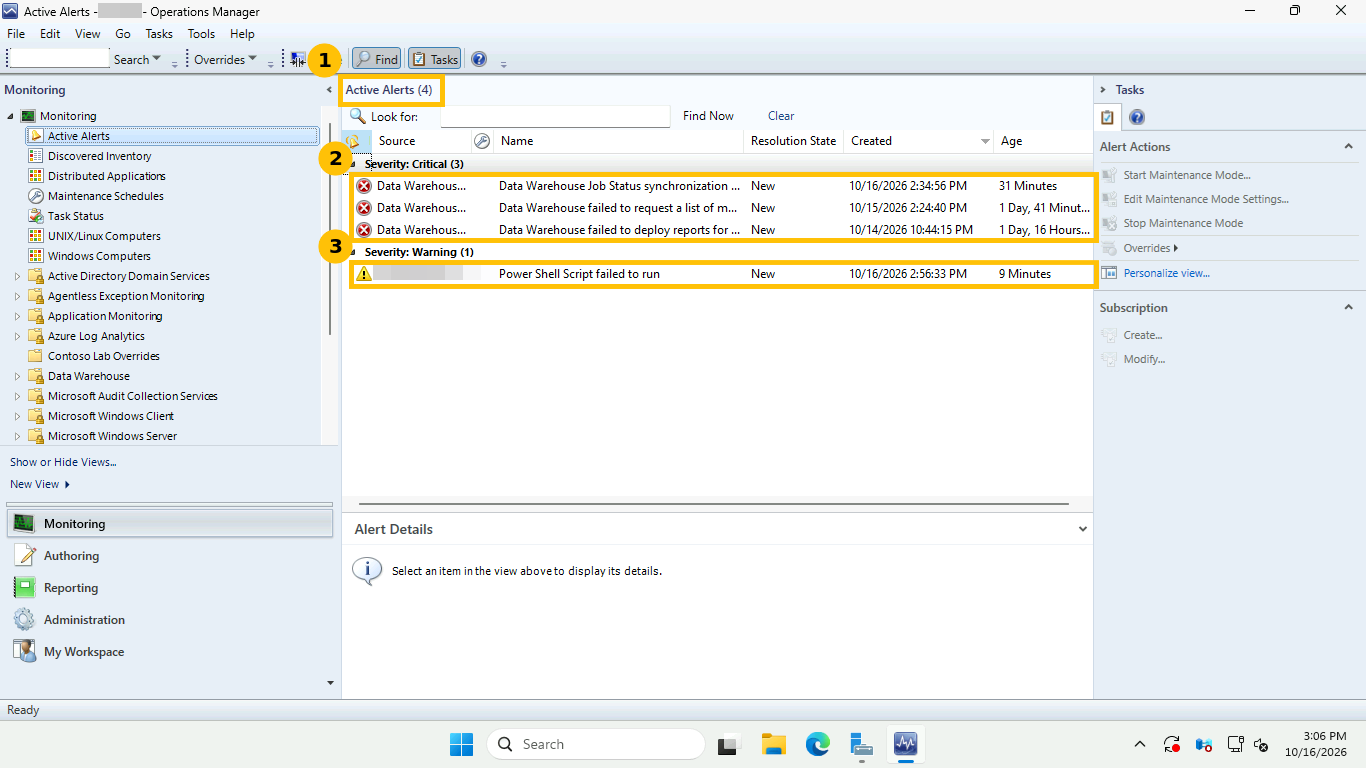
Task: Expand the Microsoft Windows Server folder
Action: click(x=17, y=436)
